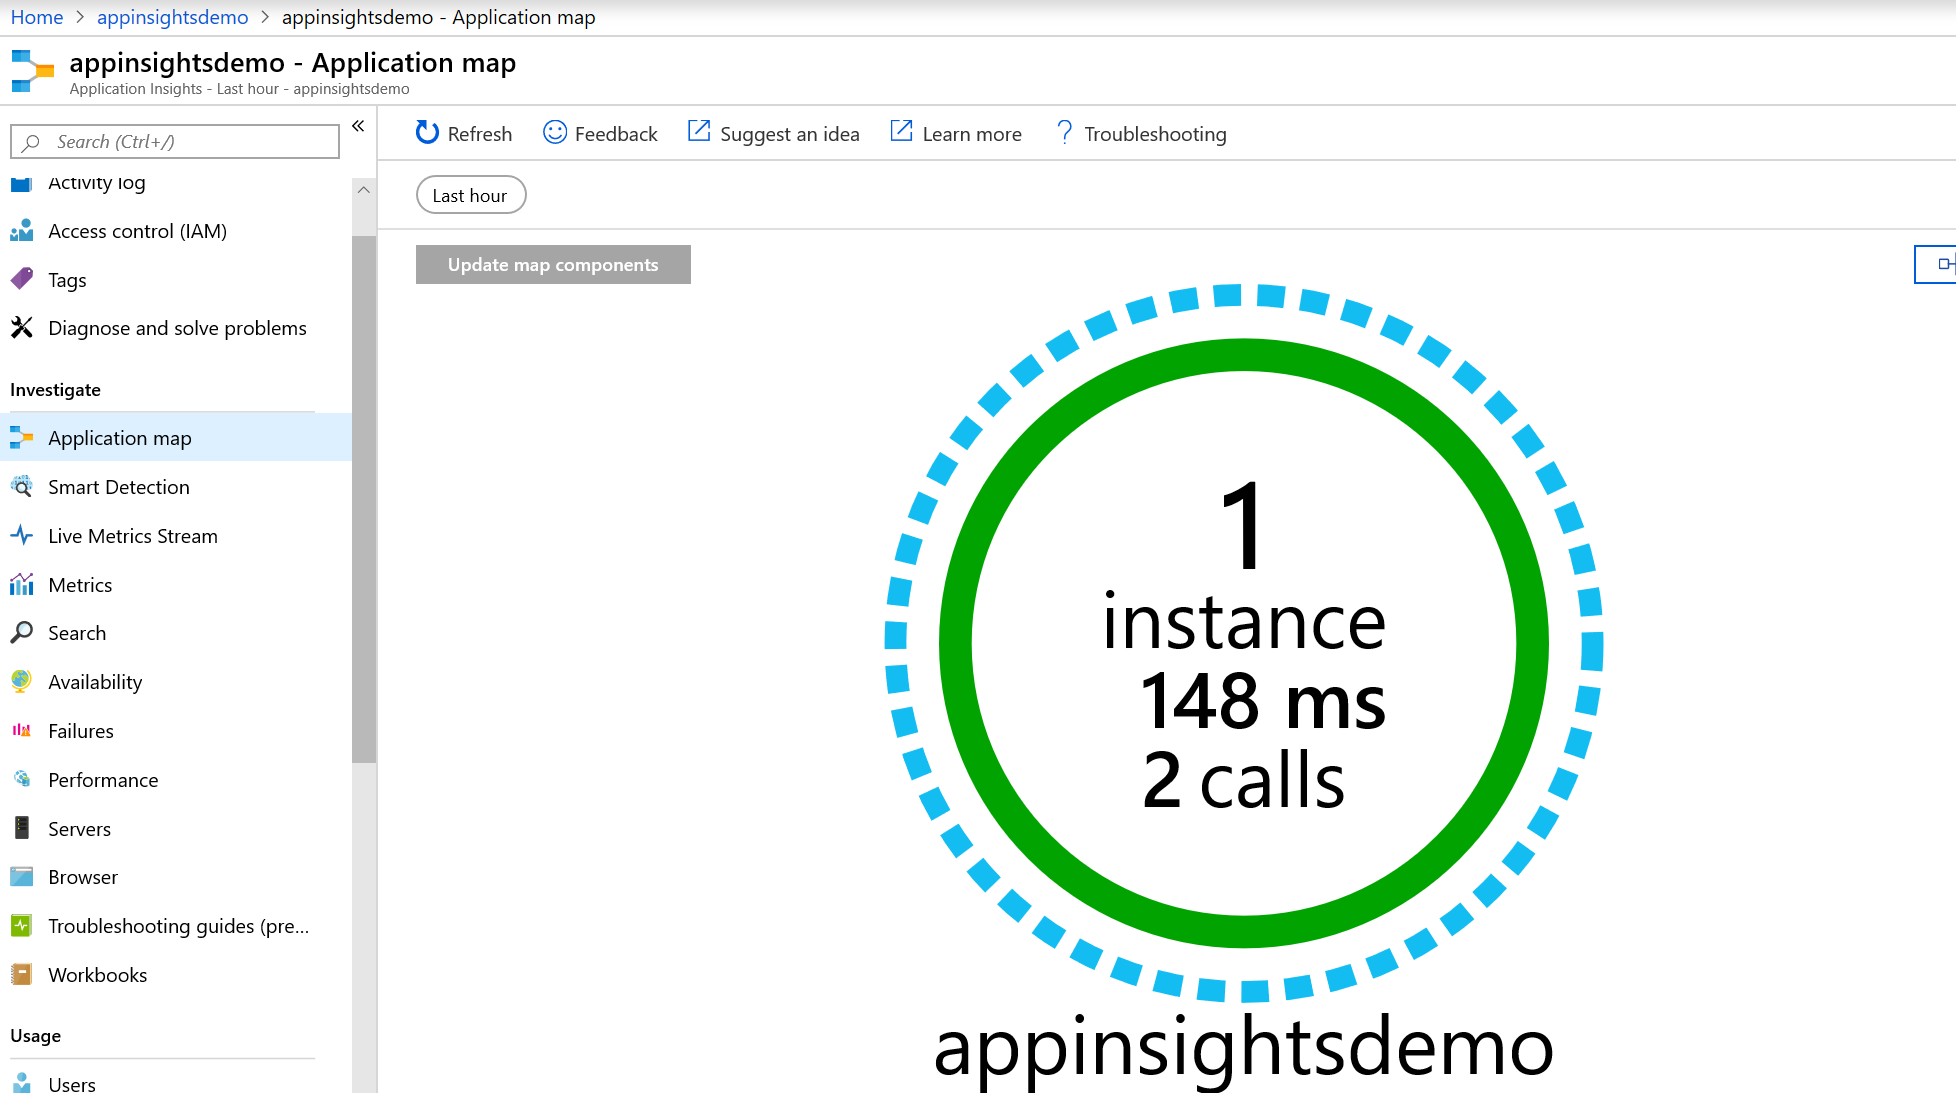Click the Activity log icon in sidebar

[21, 183]
